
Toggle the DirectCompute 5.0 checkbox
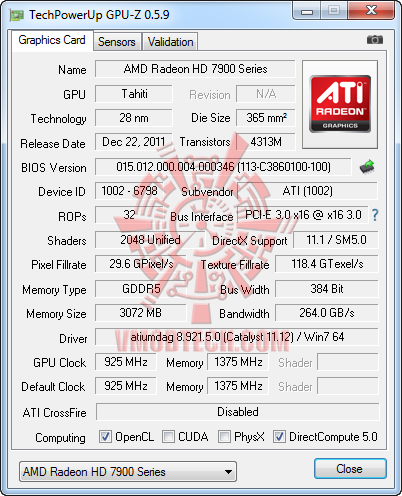(x=279, y=436)
